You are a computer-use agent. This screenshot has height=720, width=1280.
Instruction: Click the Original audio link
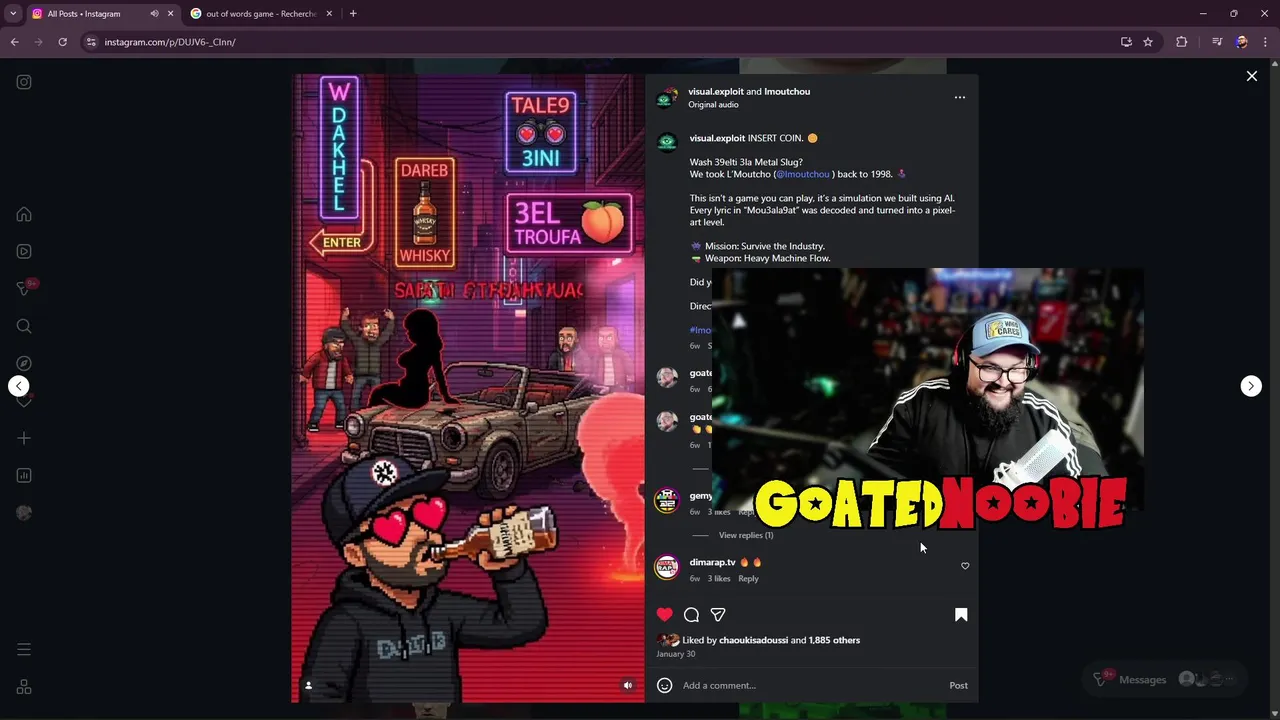(x=713, y=105)
